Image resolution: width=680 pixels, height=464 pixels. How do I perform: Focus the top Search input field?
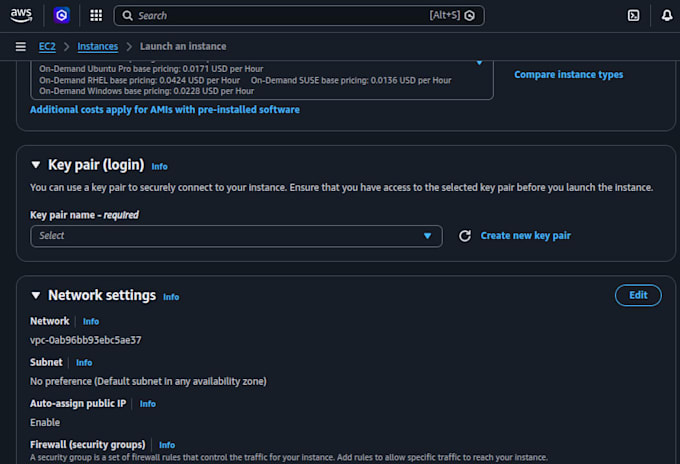[x=299, y=16]
